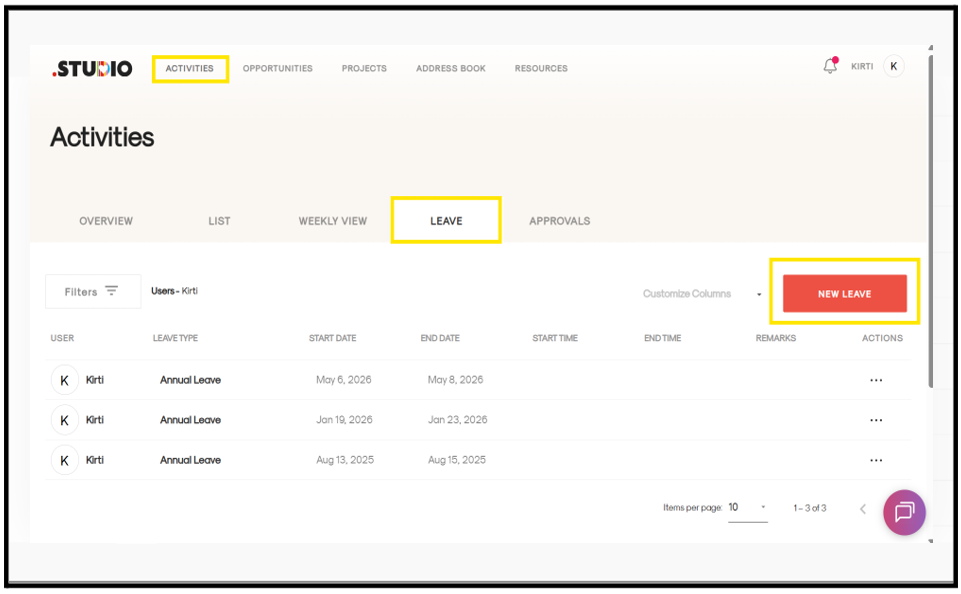Sort by the Start Date column header
Image resolution: width=961 pixels, height=594 pixels.
point(332,338)
